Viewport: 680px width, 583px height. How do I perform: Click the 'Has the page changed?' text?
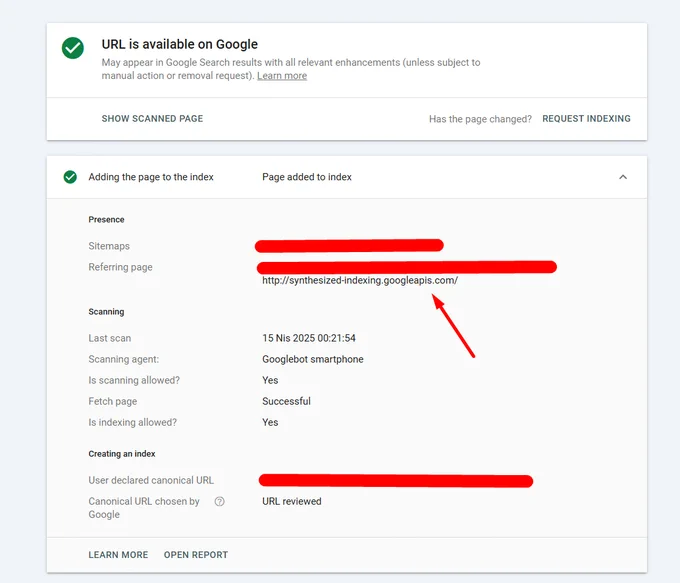tap(480, 119)
